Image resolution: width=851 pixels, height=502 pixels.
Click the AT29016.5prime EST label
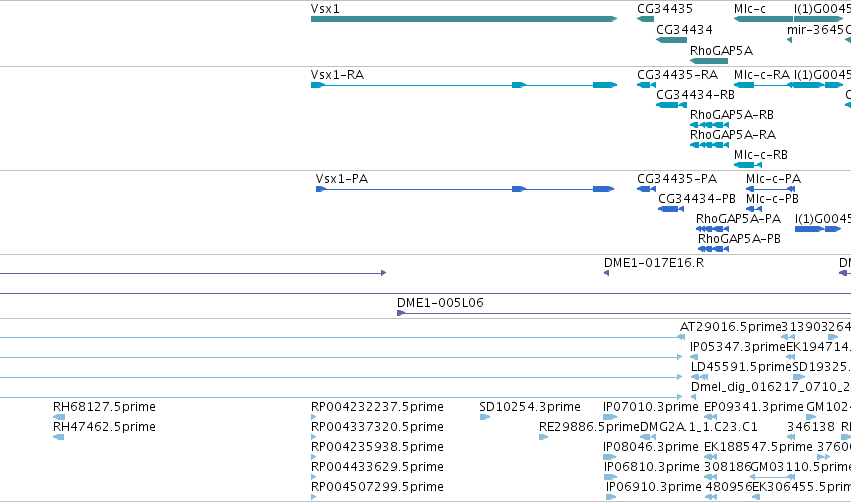[x=730, y=327]
